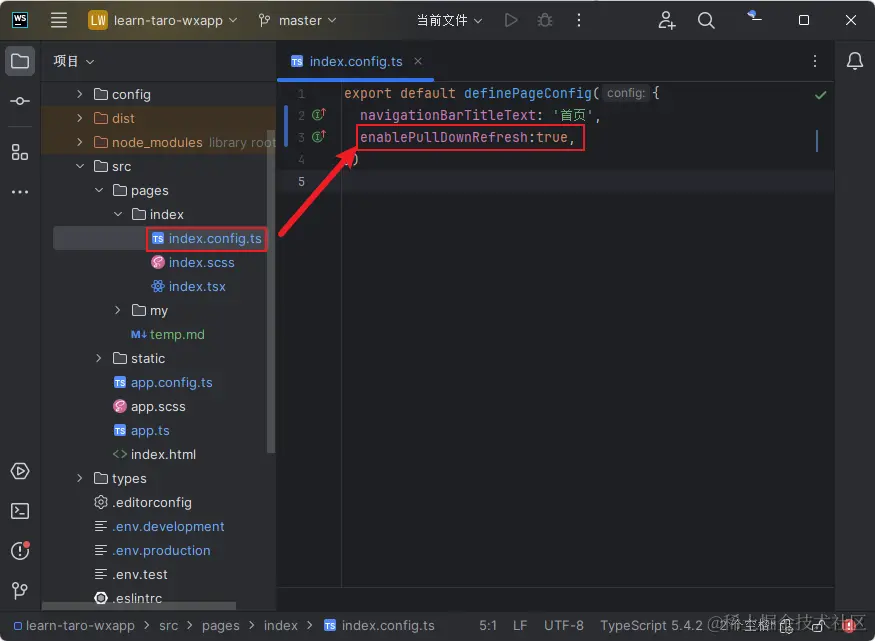Click index.config.ts breadcrumb in status bar
The height and width of the screenshot is (641, 875).
[x=379, y=625]
